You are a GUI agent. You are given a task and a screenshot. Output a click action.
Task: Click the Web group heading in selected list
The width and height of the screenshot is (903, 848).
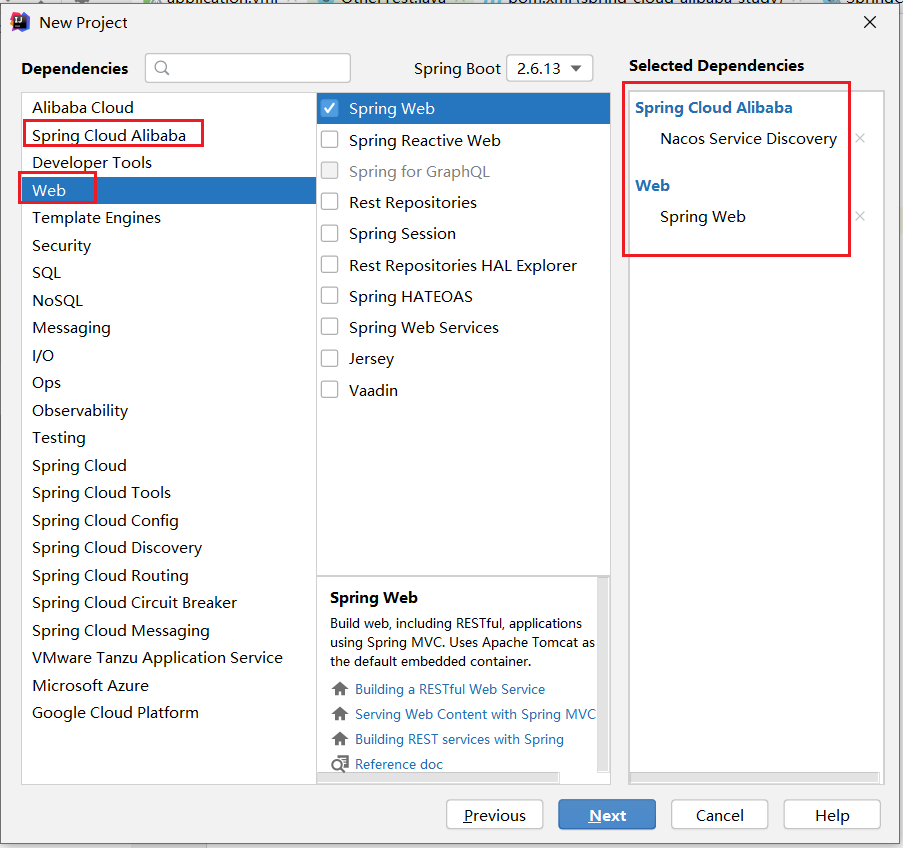pos(652,186)
